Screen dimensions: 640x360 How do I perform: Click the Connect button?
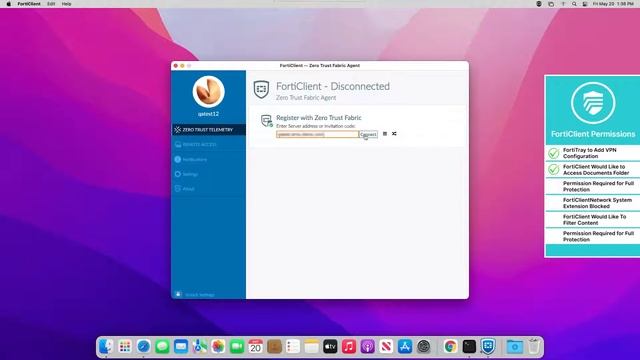[368, 134]
